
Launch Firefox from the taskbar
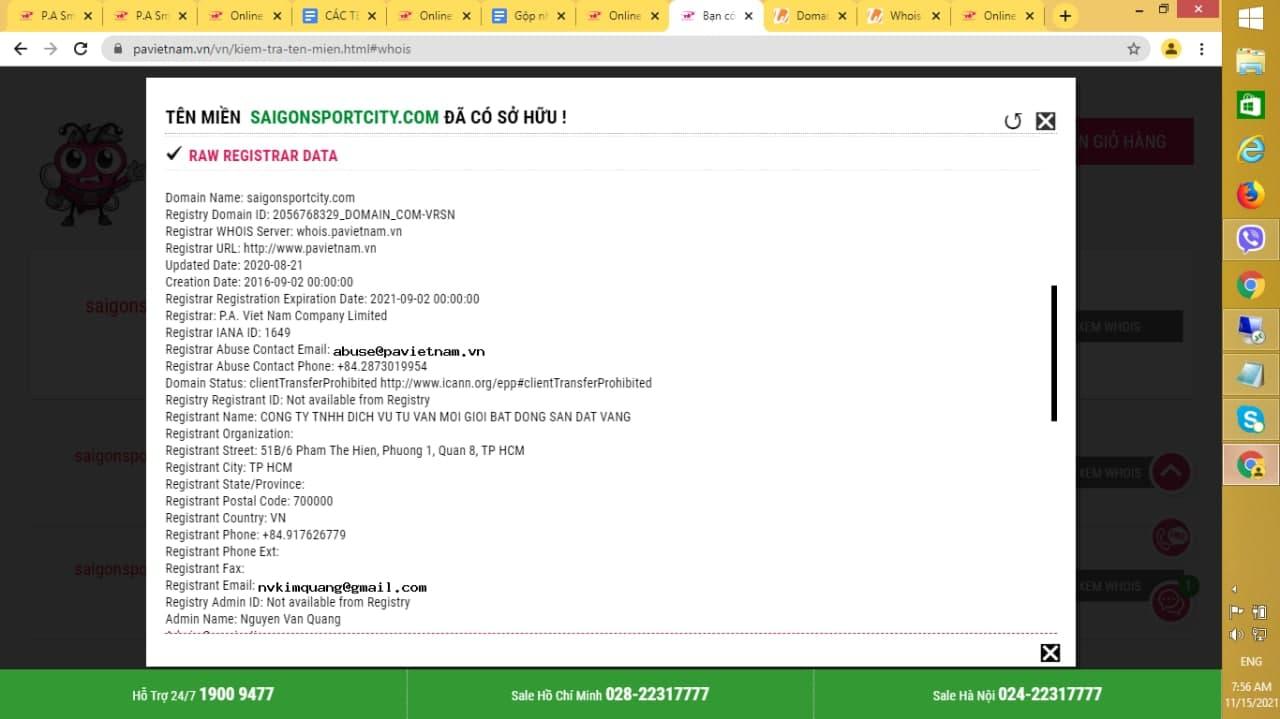point(1251,195)
